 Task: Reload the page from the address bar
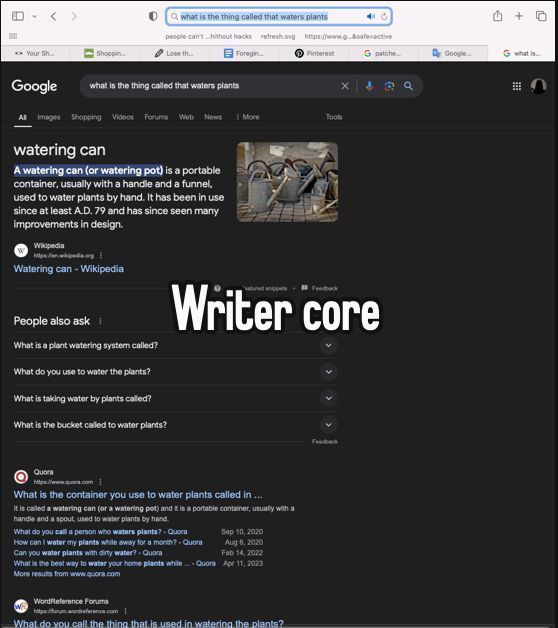(x=384, y=16)
